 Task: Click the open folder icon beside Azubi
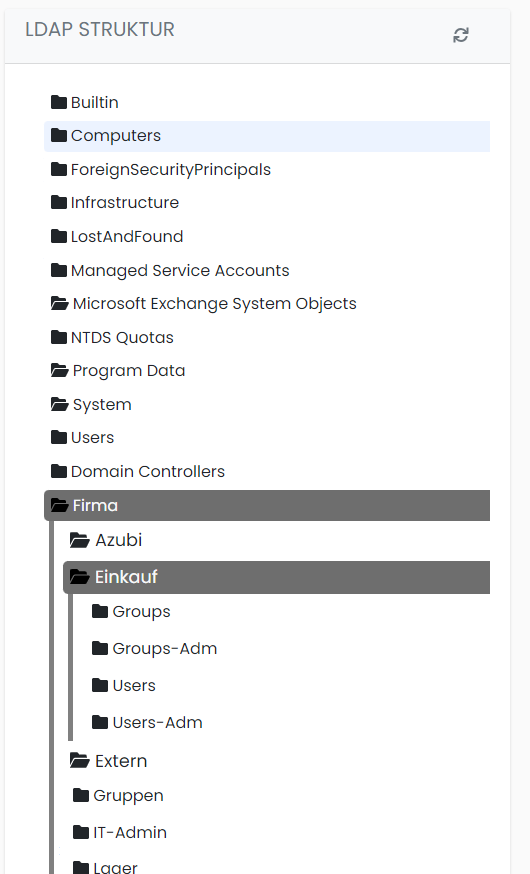point(80,540)
